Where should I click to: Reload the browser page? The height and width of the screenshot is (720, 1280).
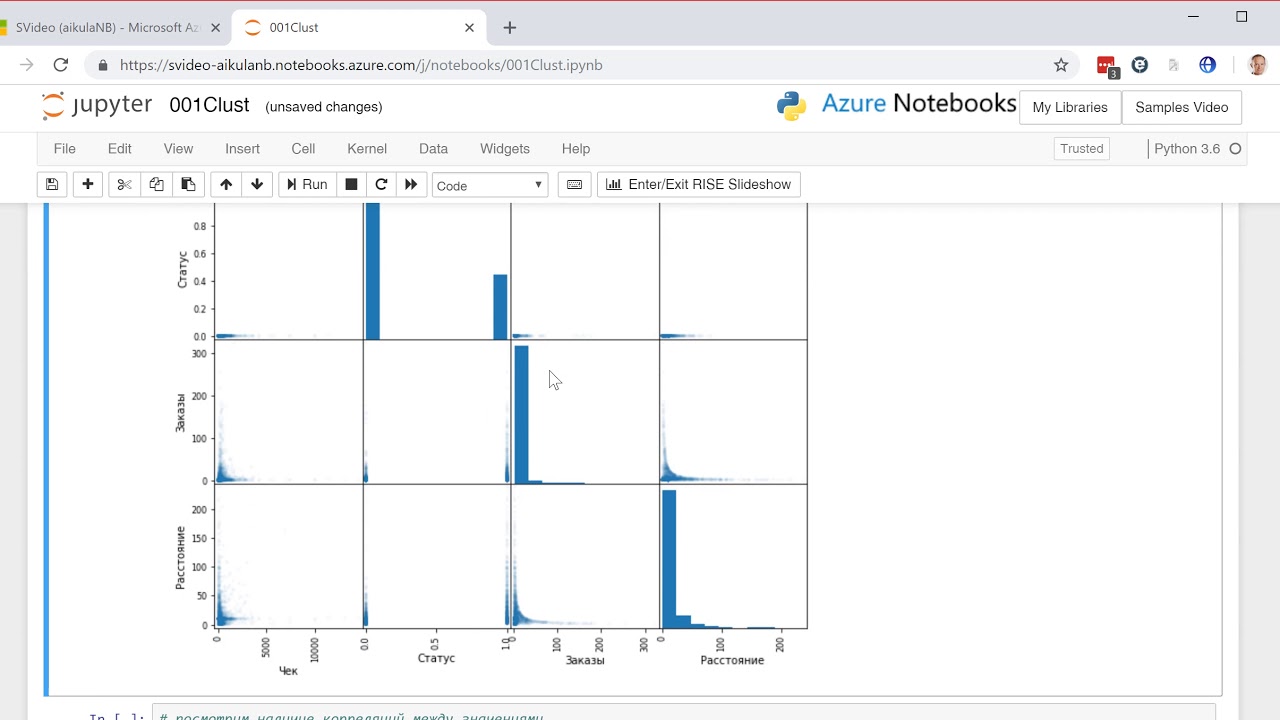[61, 65]
